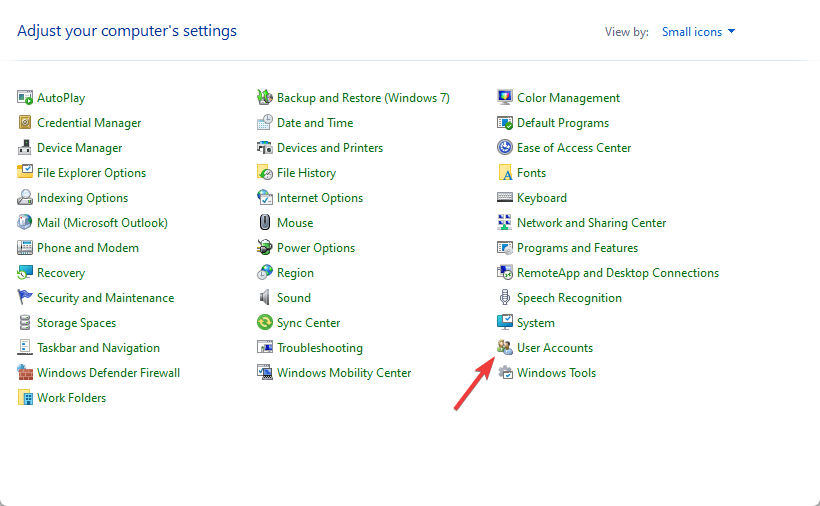The width and height of the screenshot is (820, 506).
Task: Open the User Accounts icon
Action: coord(505,348)
